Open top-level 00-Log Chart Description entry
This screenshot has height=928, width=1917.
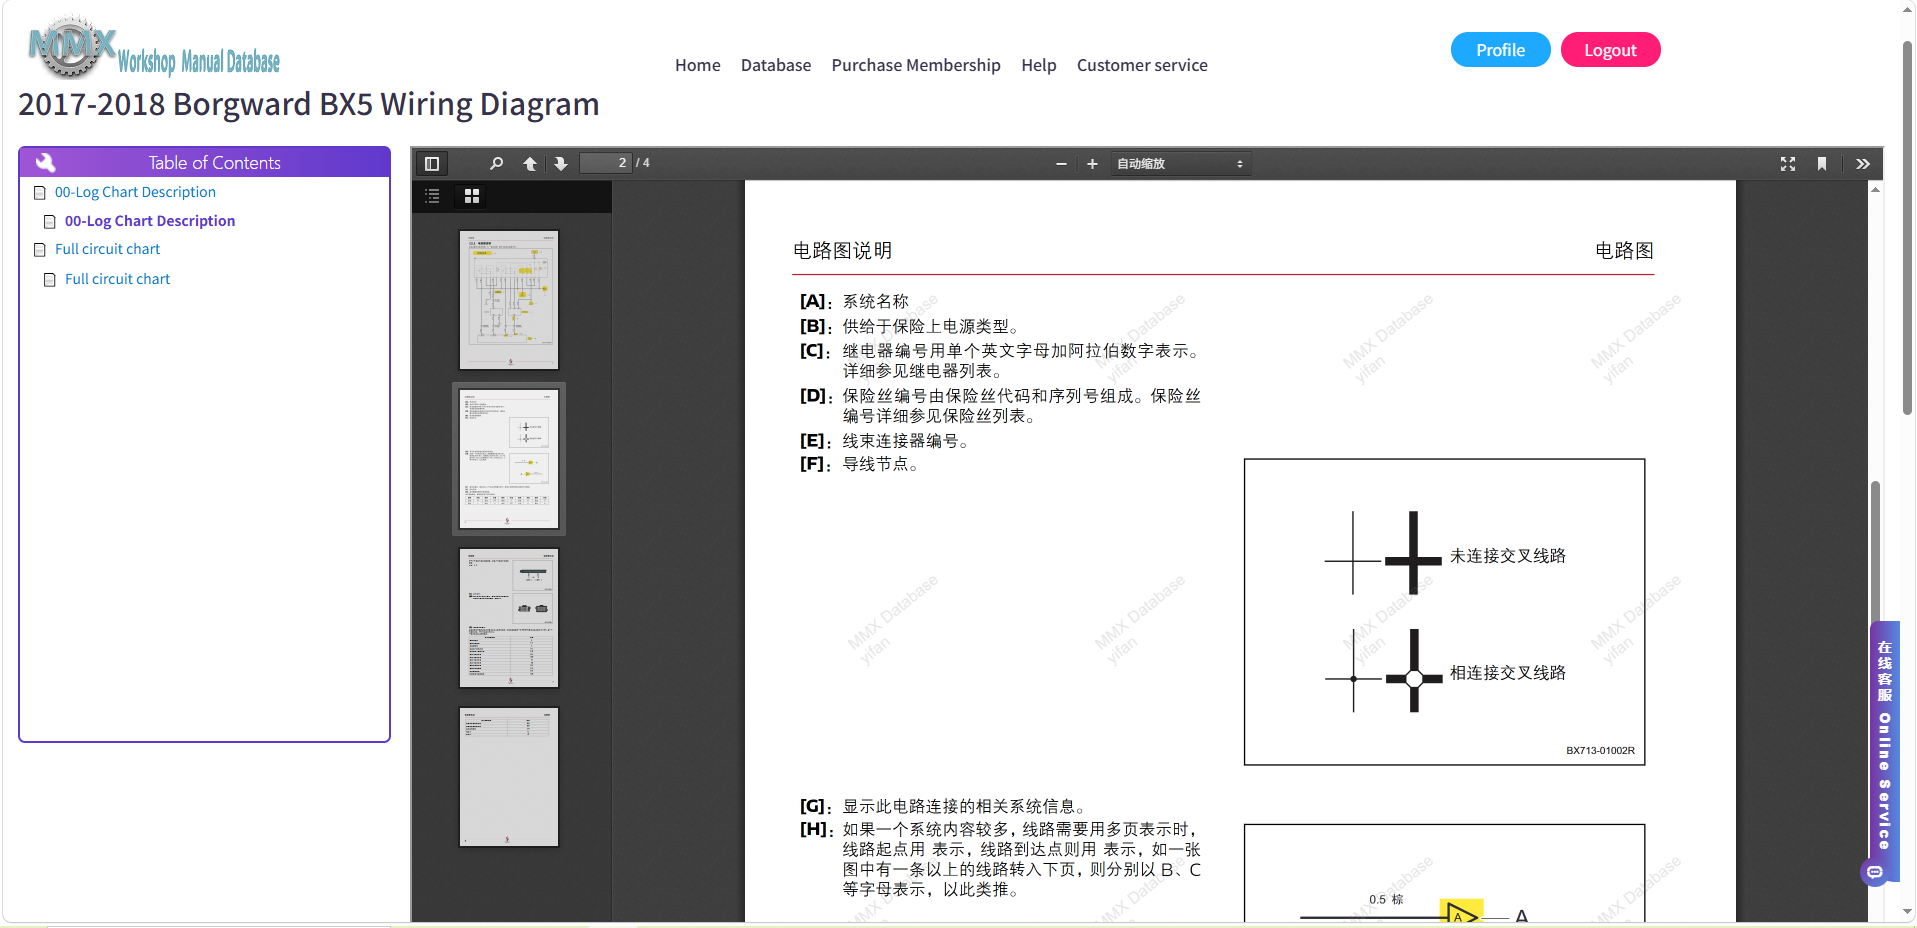135,192
